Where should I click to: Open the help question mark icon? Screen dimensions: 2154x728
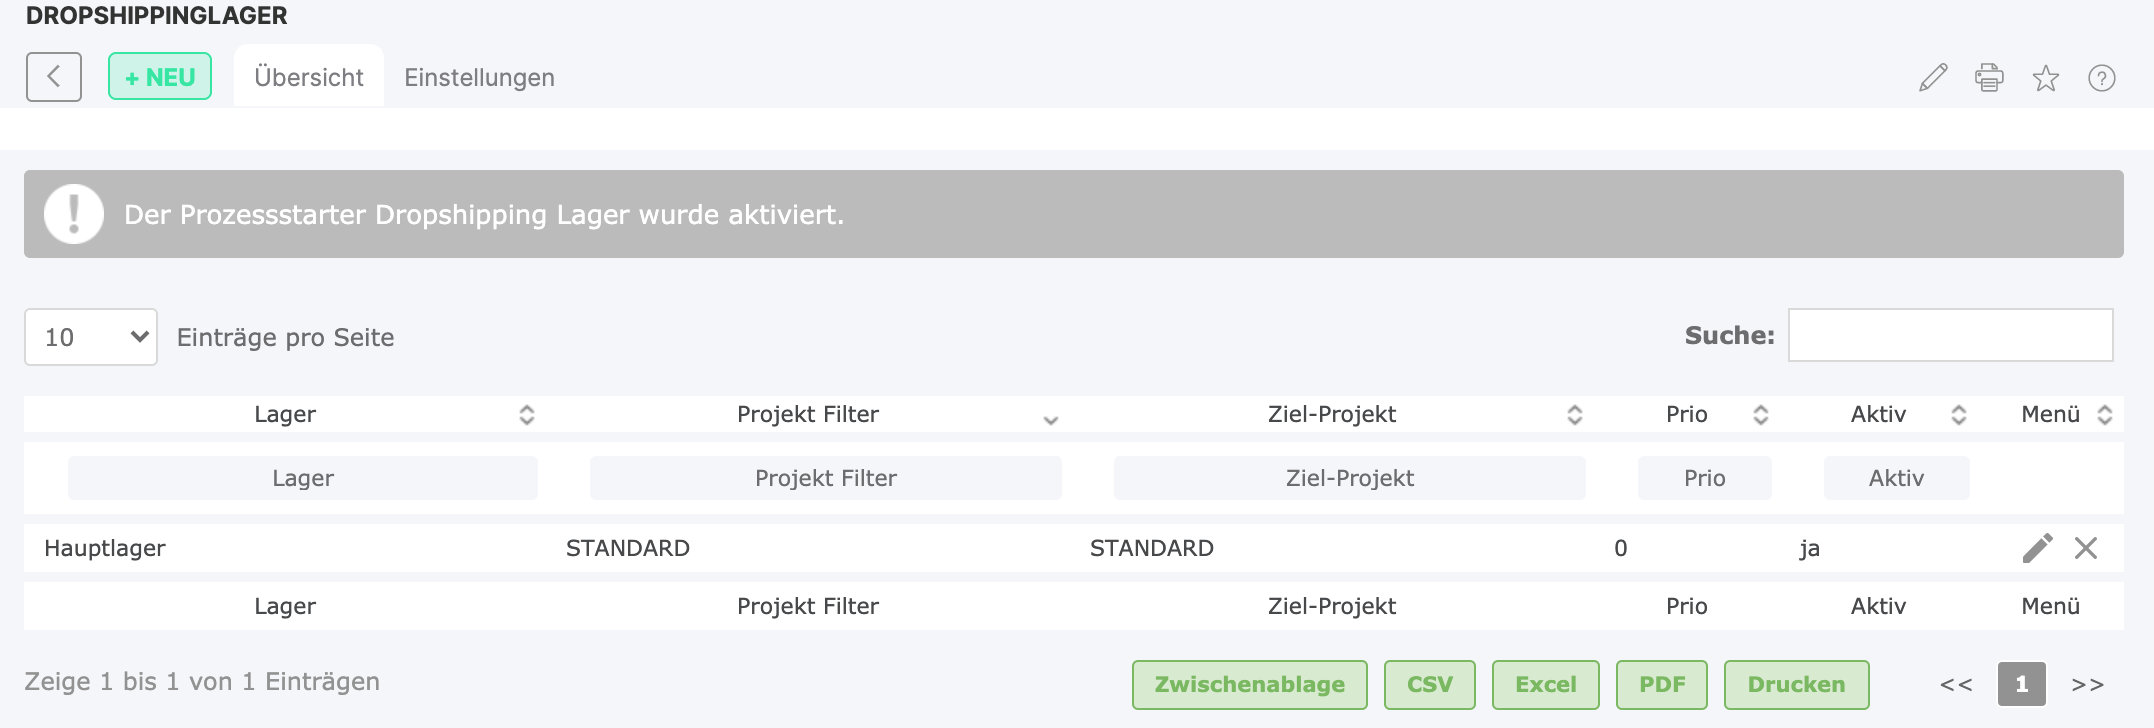coord(2101,77)
